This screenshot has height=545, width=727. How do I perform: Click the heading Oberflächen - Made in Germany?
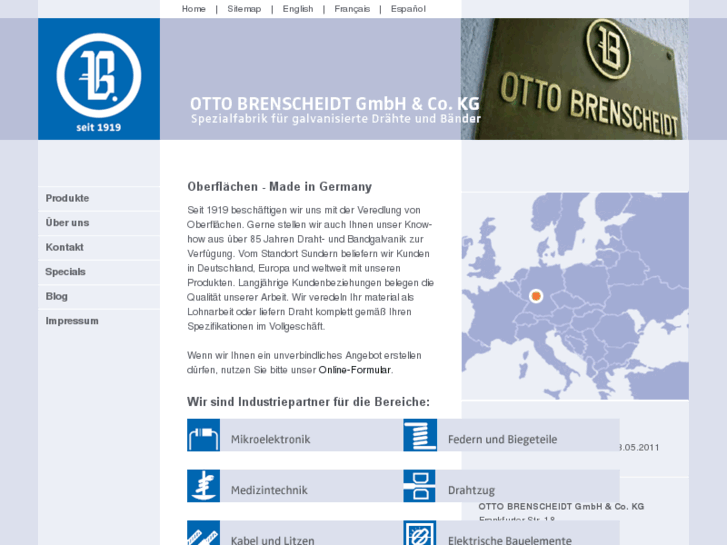(280, 187)
